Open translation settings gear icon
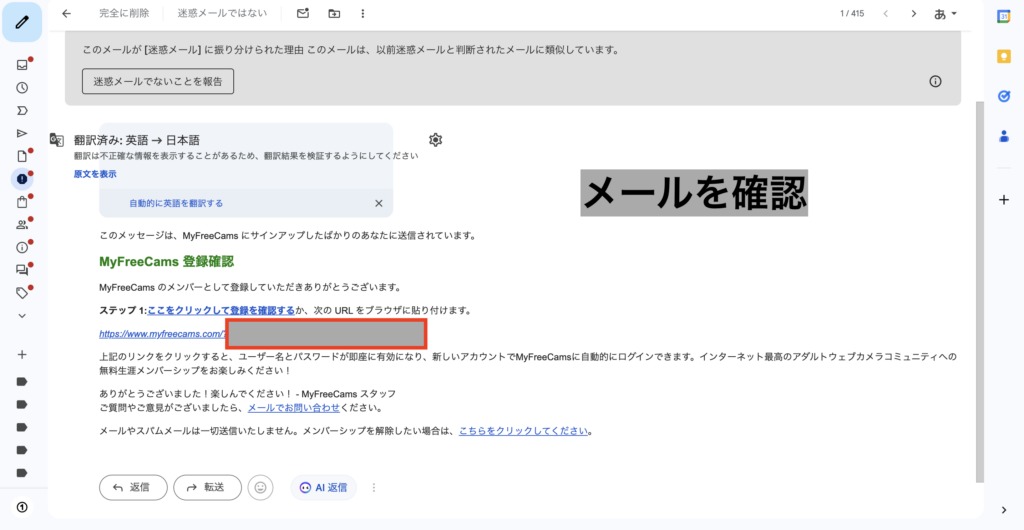Viewport: 1024px width, 530px height. click(x=436, y=140)
